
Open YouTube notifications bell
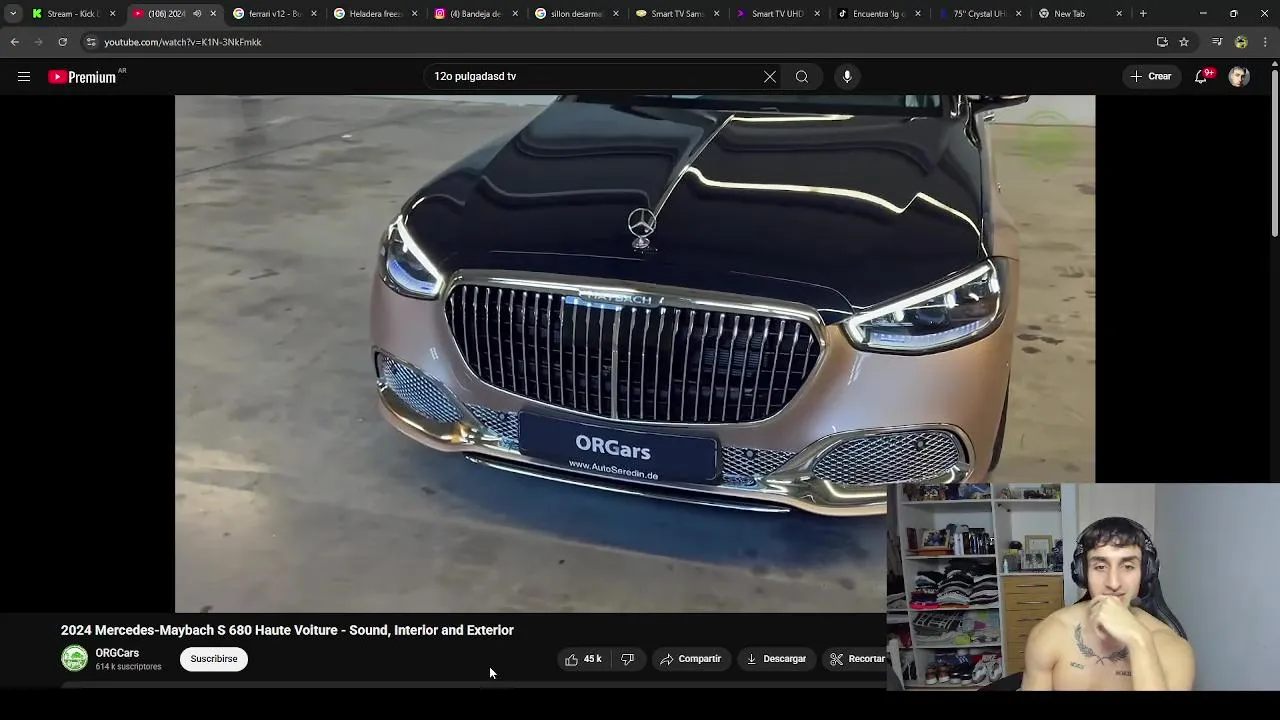coord(1201,76)
